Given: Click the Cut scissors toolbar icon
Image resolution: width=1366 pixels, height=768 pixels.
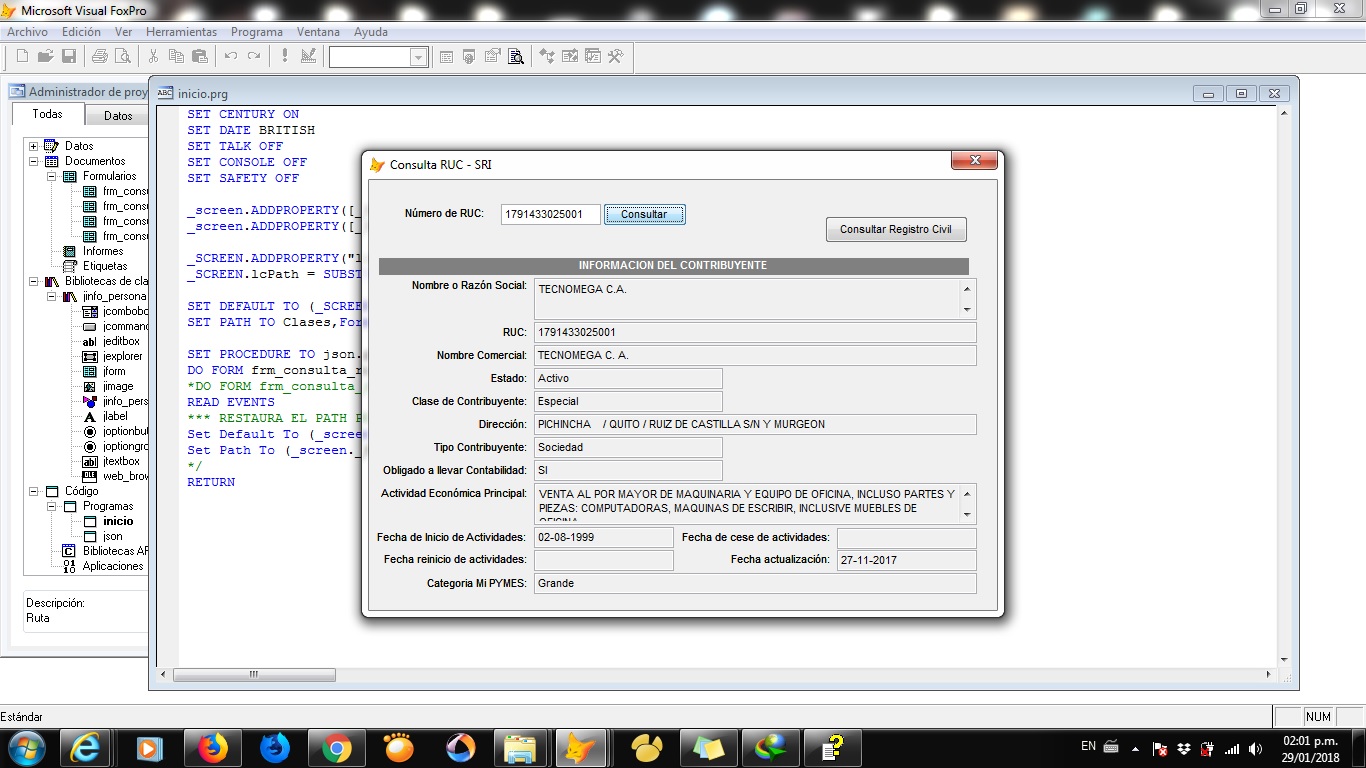Looking at the screenshot, I should coord(153,56).
